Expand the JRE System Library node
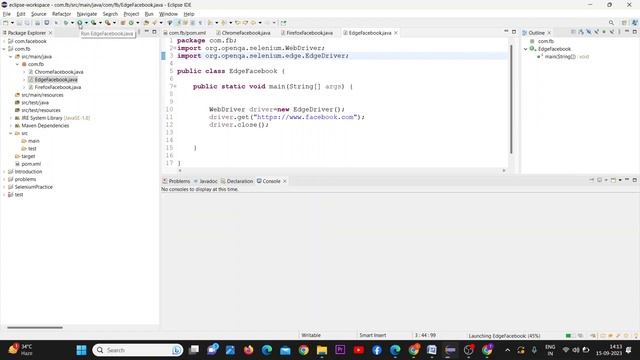640x360 pixels. (x=11, y=118)
